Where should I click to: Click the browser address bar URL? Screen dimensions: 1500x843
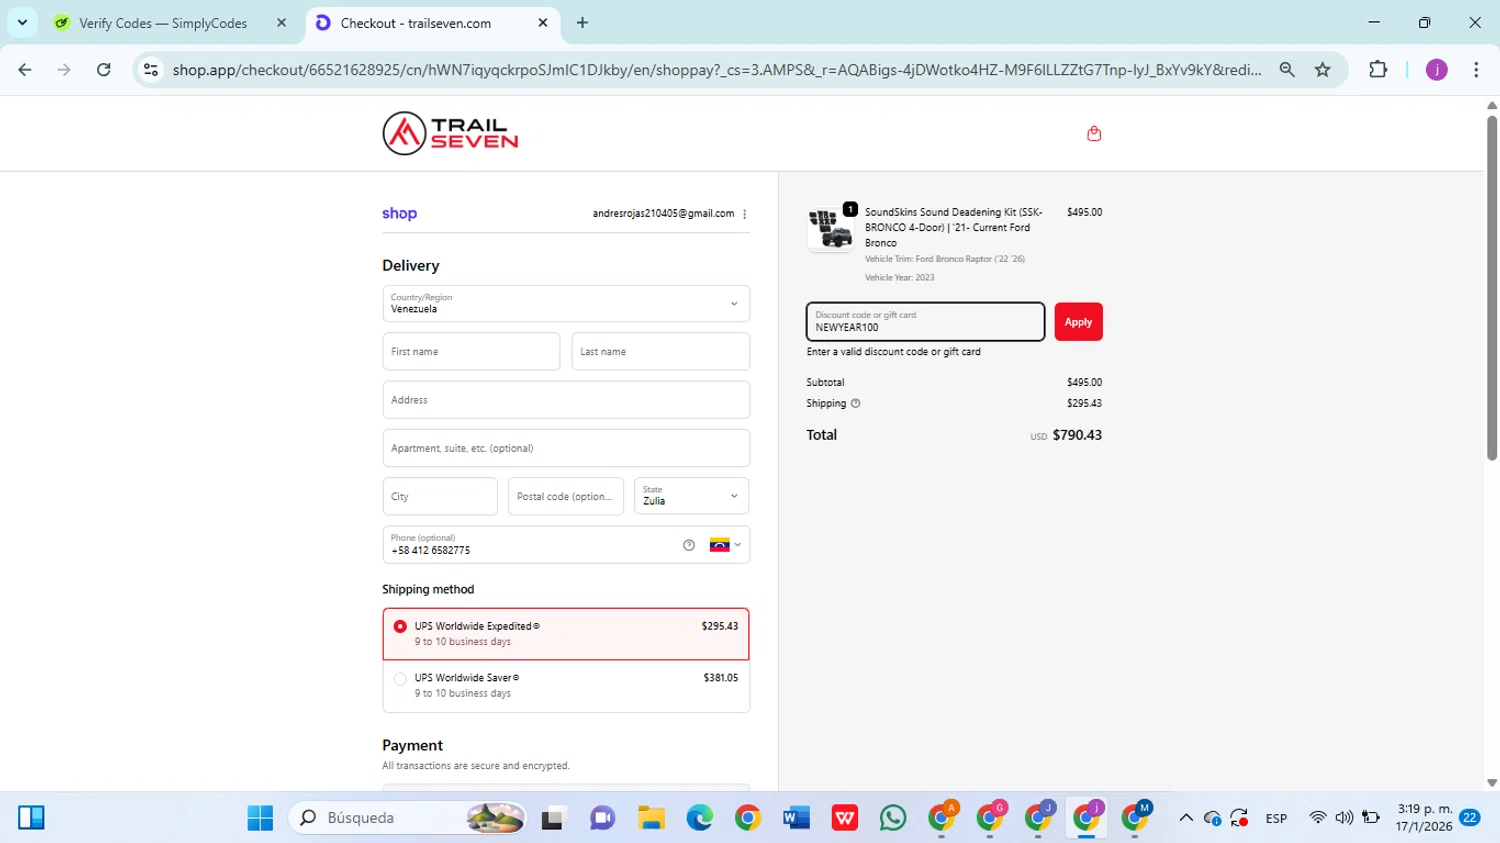[716, 69]
